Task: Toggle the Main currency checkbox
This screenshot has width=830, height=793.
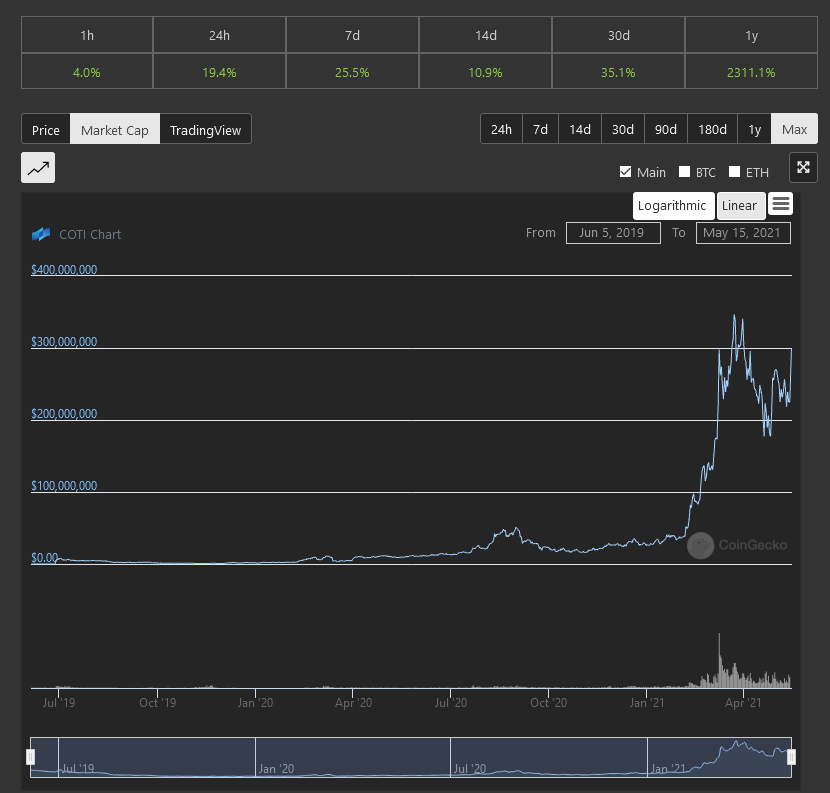Action: tap(625, 172)
